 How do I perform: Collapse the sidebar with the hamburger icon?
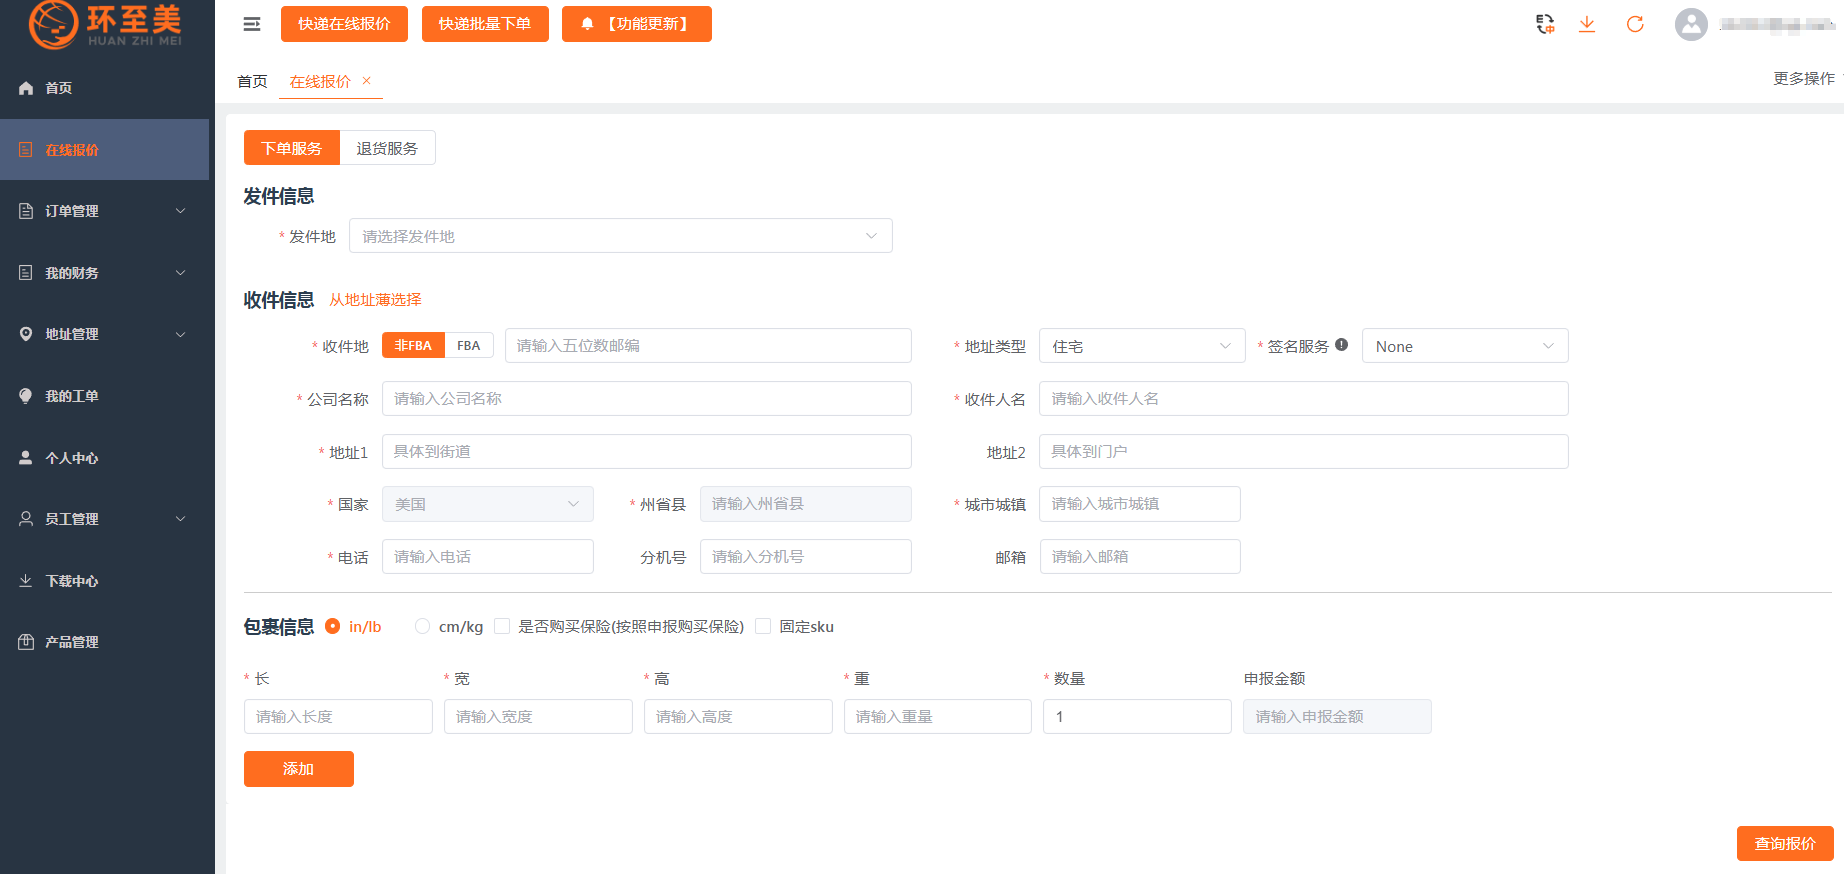[252, 24]
